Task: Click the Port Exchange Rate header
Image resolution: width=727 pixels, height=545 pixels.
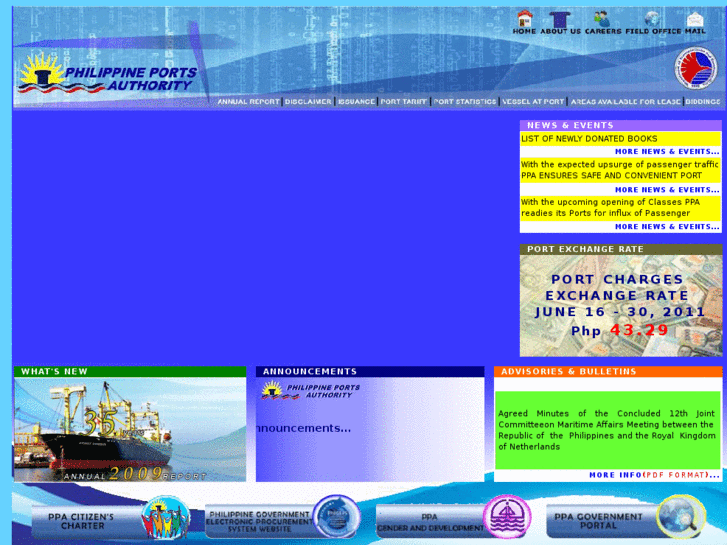Action: point(621,249)
